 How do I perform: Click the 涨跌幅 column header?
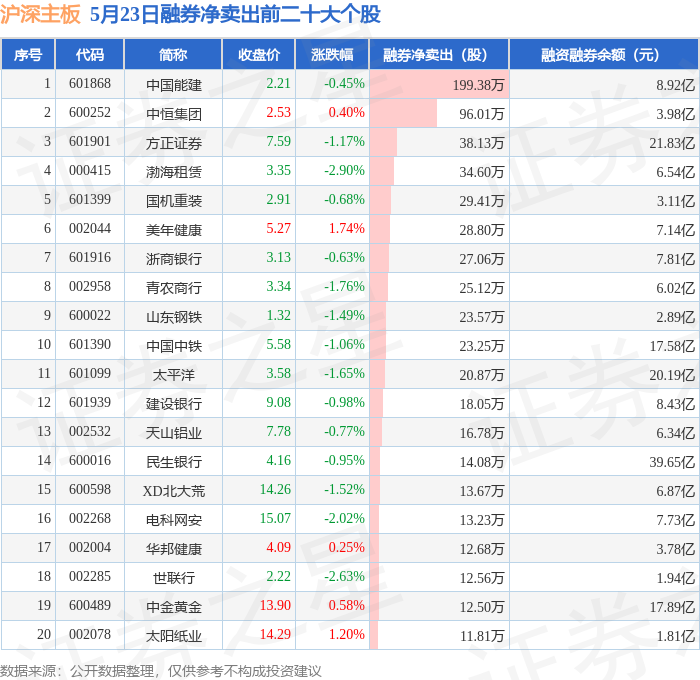pyautogui.click(x=332, y=54)
